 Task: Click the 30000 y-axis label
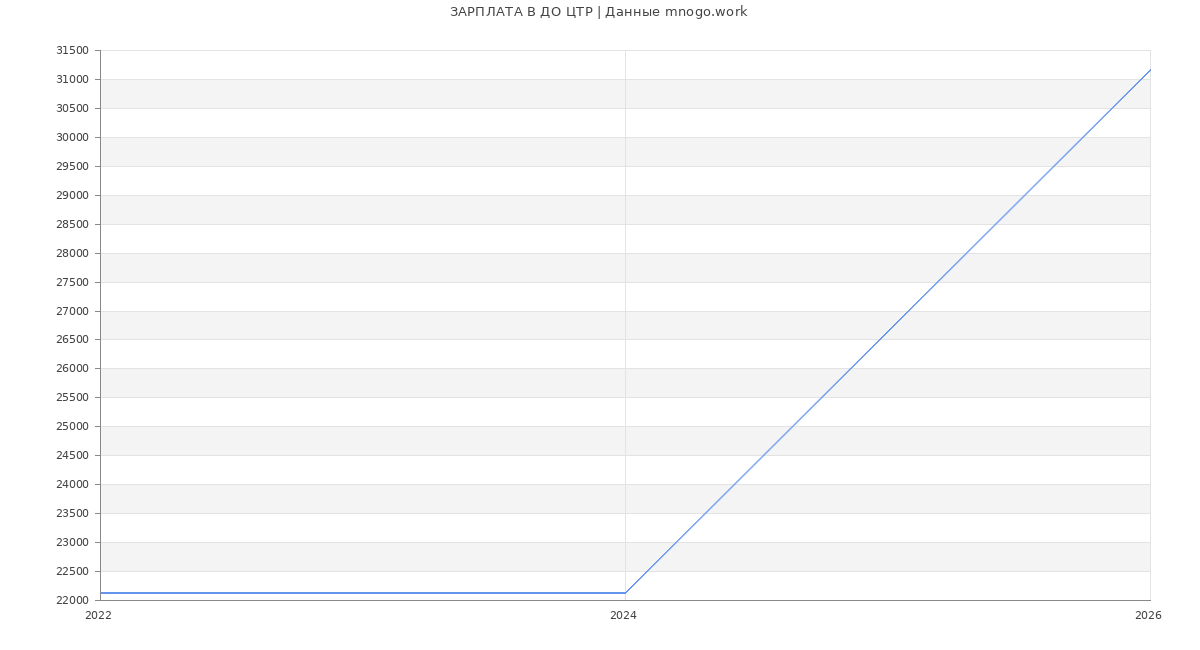(x=72, y=138)
